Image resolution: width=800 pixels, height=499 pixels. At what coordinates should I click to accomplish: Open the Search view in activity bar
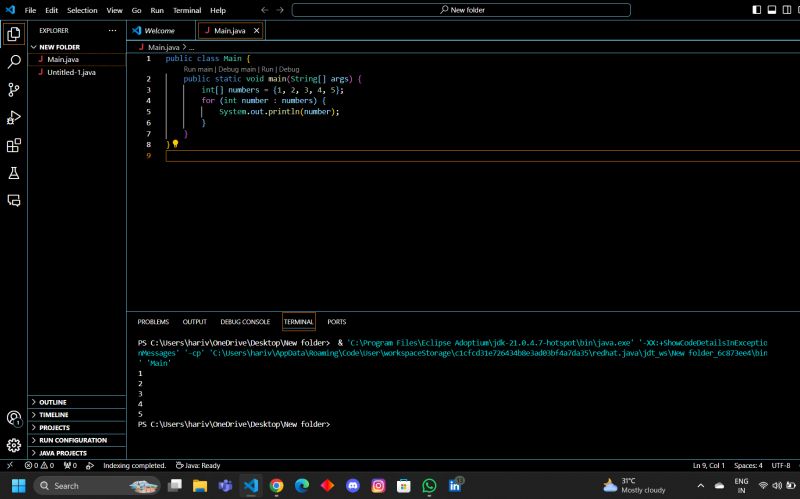point(14,61)
